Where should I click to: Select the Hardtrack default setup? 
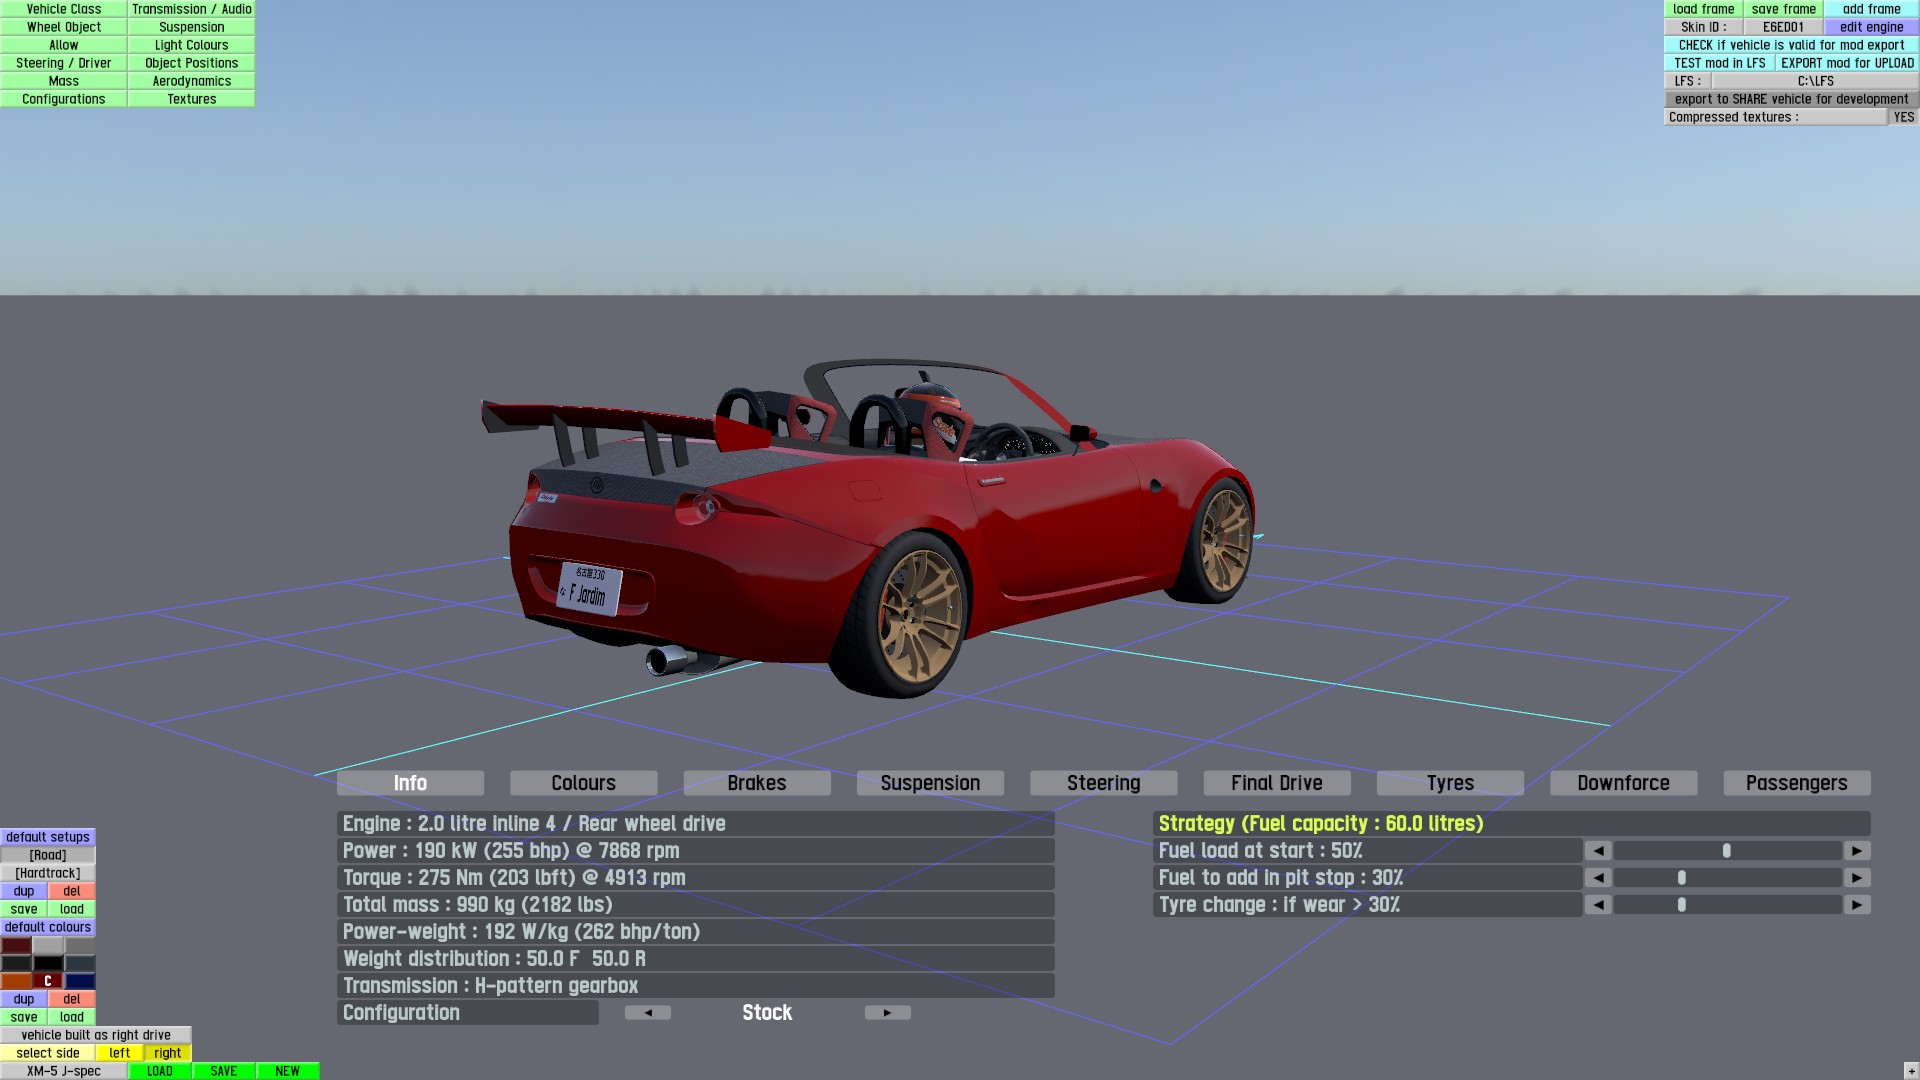(x=48, y=873)
